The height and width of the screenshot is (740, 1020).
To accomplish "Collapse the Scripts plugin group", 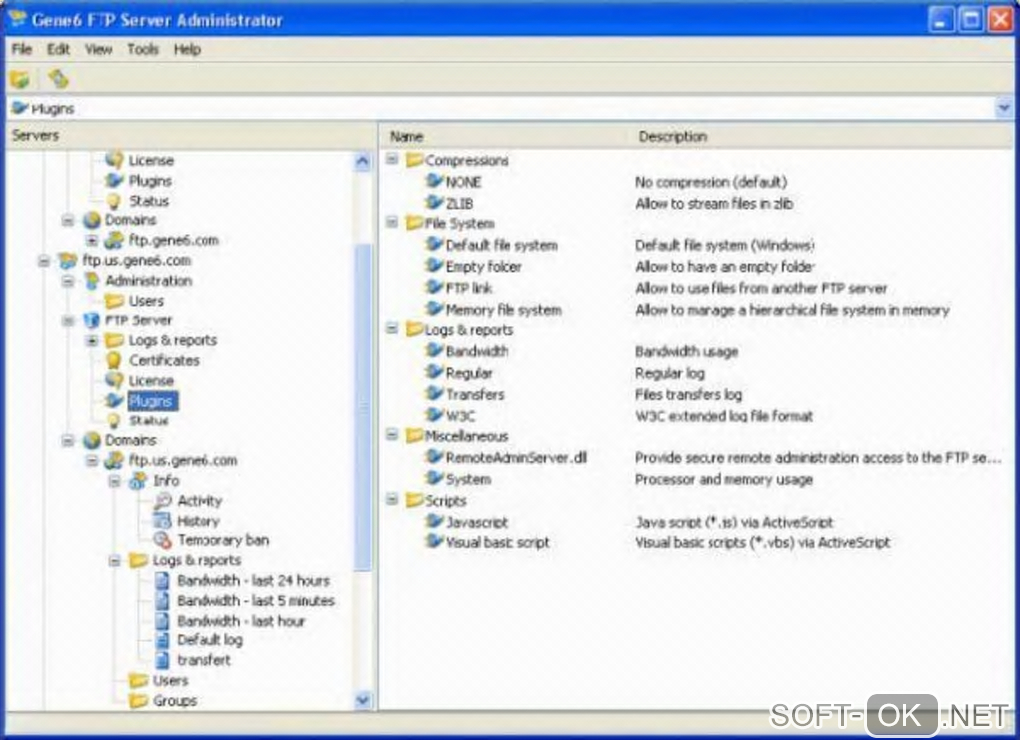I will tap(392, 499).
